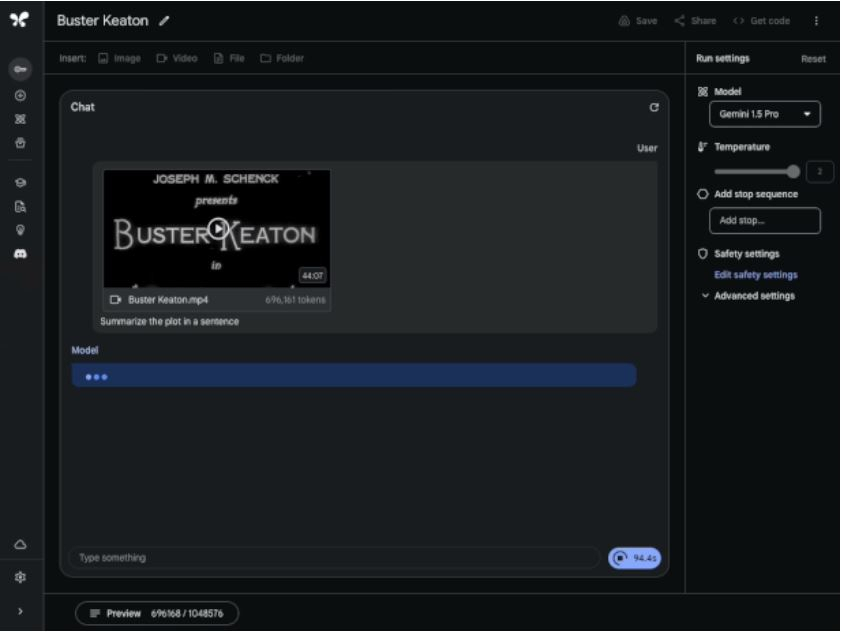The image size is (842, 632).
Task: Click the Safety settings shield icon
Action: pos(702,254)
